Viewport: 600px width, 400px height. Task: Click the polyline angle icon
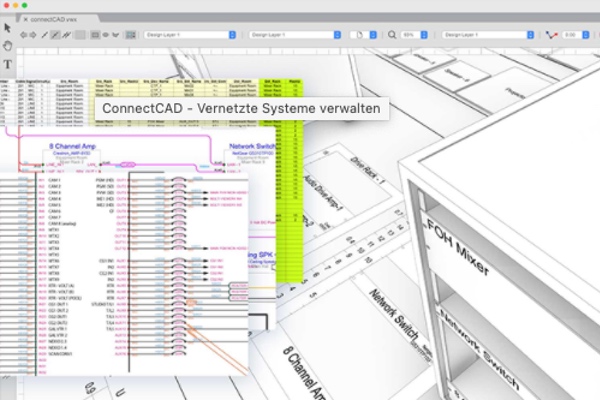click(551, 35)
